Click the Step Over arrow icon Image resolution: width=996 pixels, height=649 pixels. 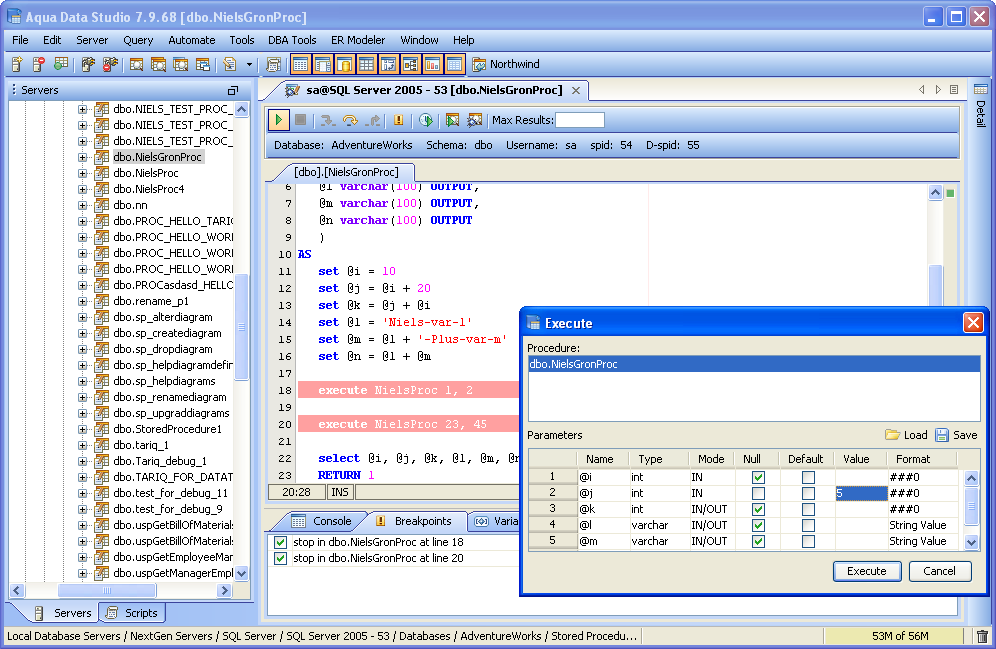coord(350,120)
